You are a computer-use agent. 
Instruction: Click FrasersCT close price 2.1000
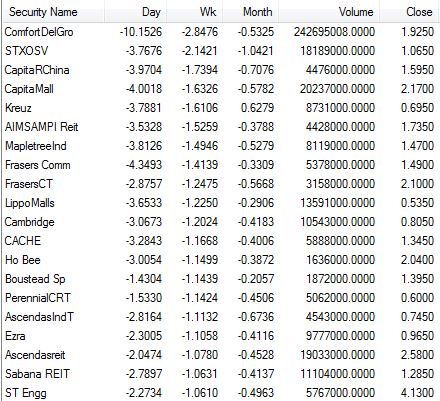417,184
